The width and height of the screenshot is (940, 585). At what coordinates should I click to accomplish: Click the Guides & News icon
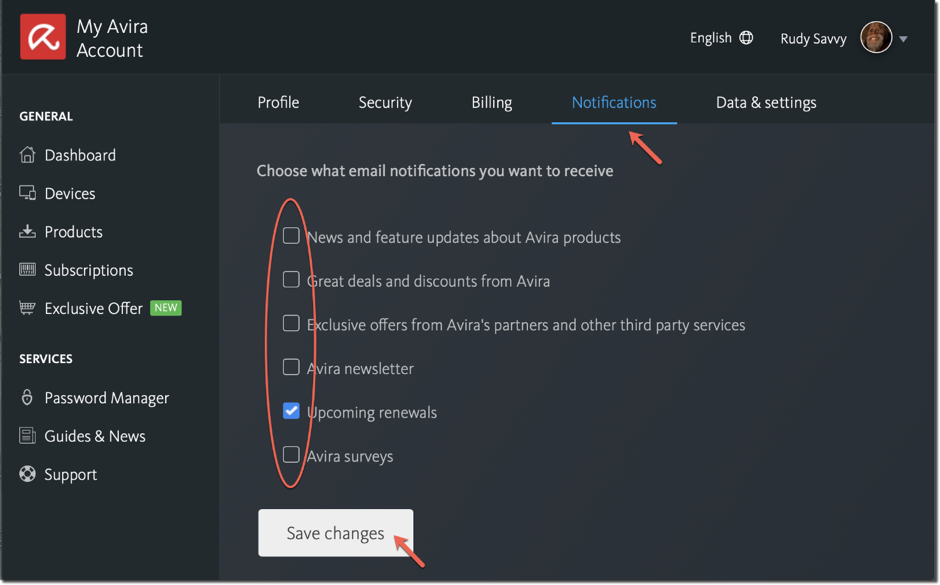27,436
